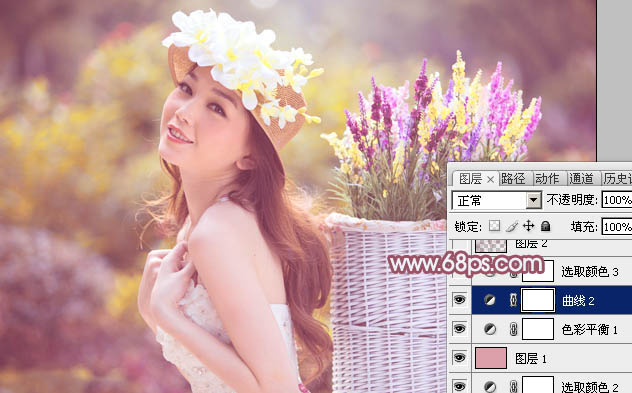Click the lock transparent pixels icon
The image size is (632, 393).
[x=494, y=226]
